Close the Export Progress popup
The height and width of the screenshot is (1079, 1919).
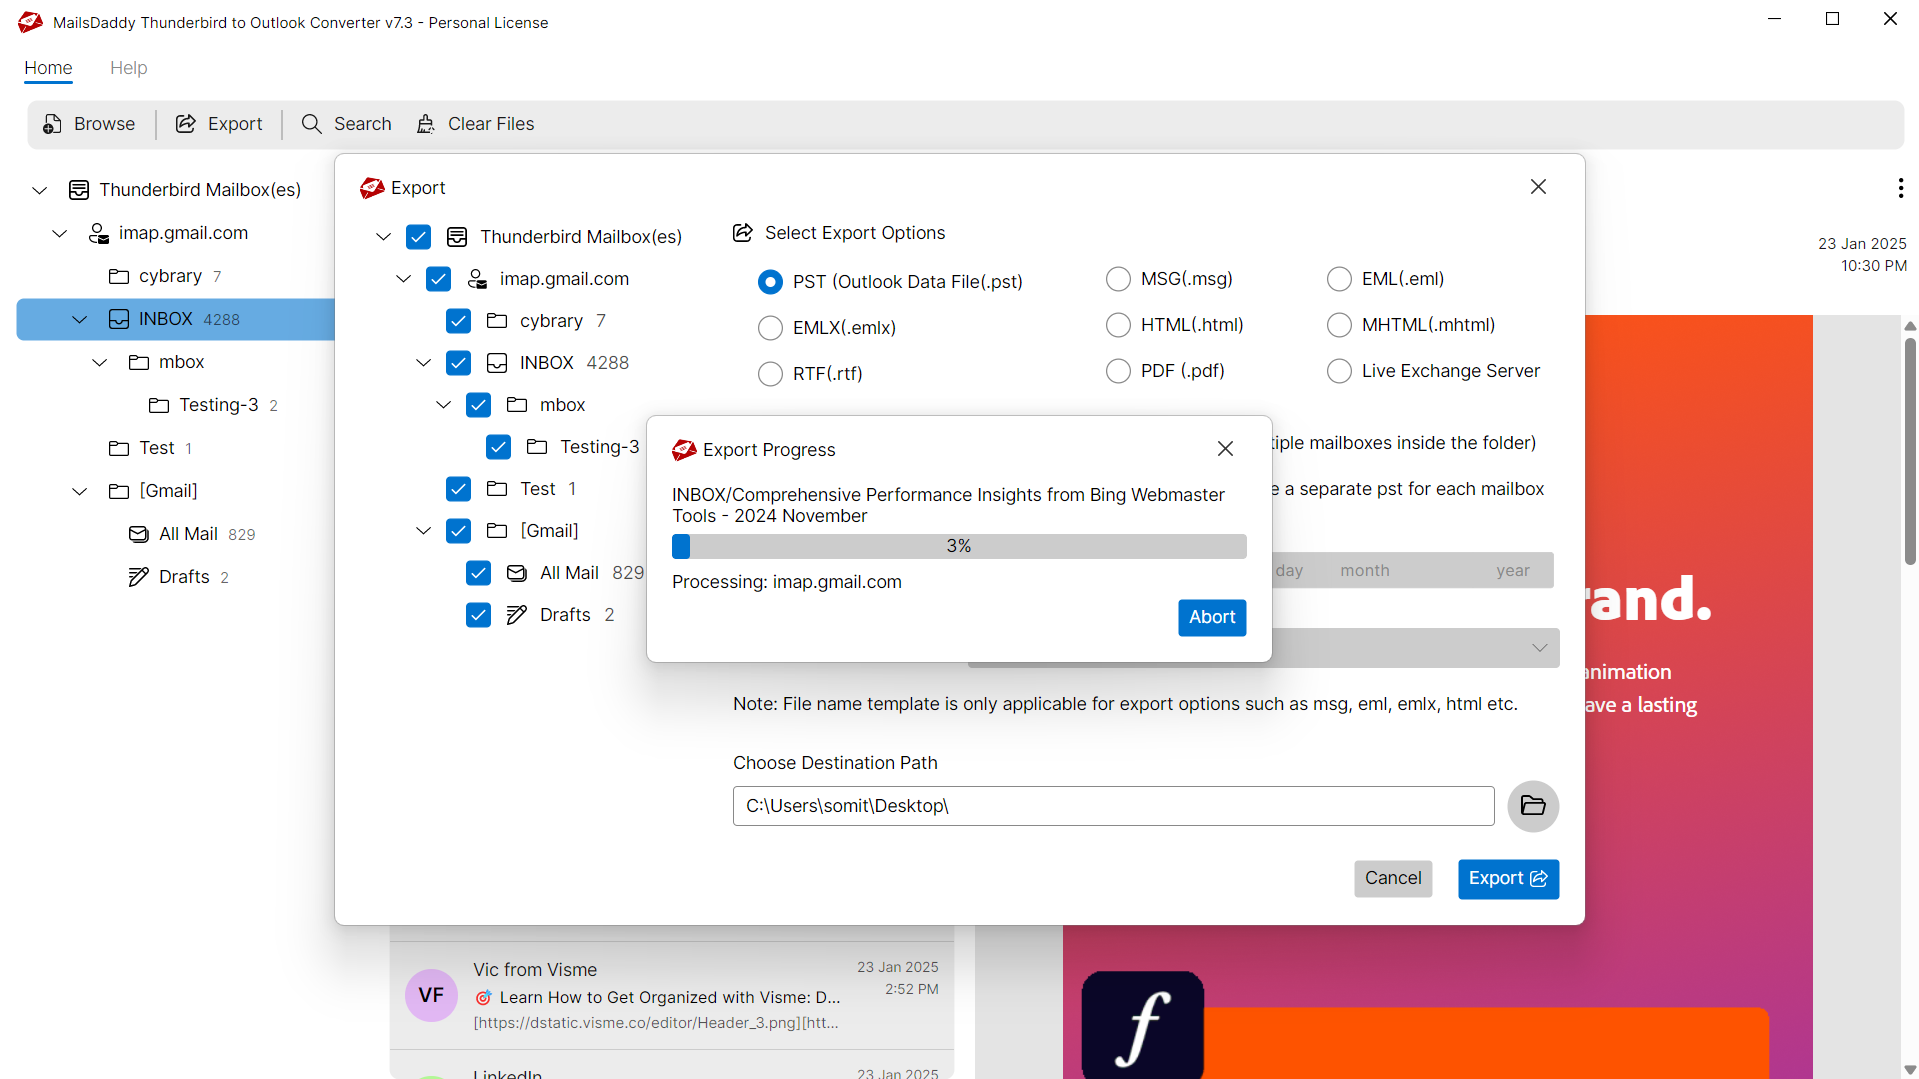click(1225, 449)
